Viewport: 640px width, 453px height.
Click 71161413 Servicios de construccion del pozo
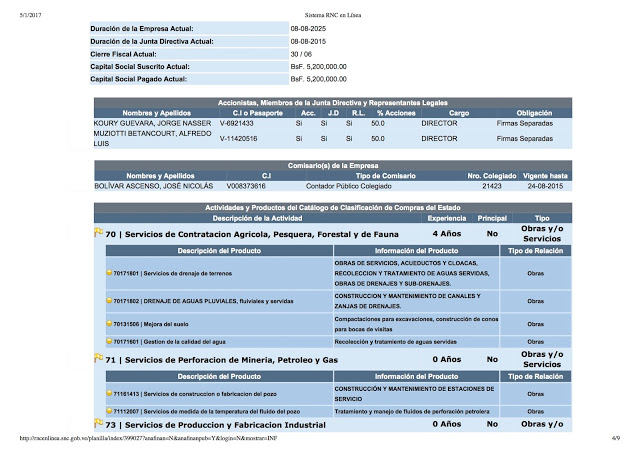pos(195,394)
